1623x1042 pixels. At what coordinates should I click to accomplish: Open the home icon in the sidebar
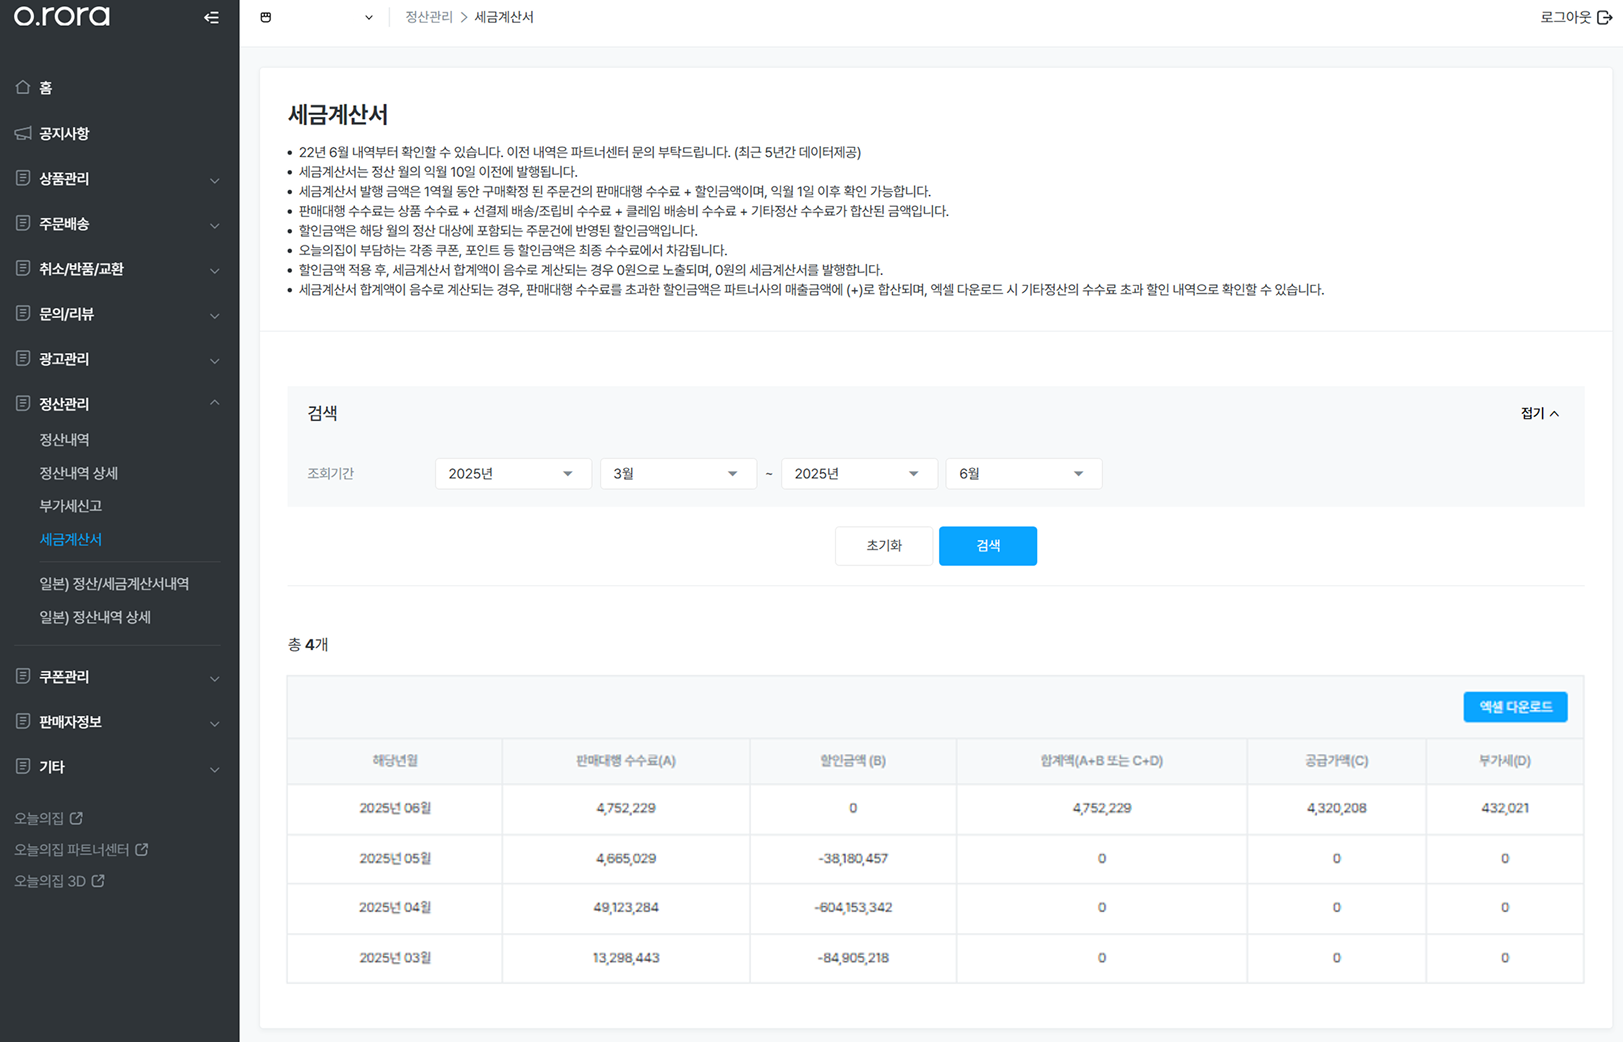pos(23,87)
